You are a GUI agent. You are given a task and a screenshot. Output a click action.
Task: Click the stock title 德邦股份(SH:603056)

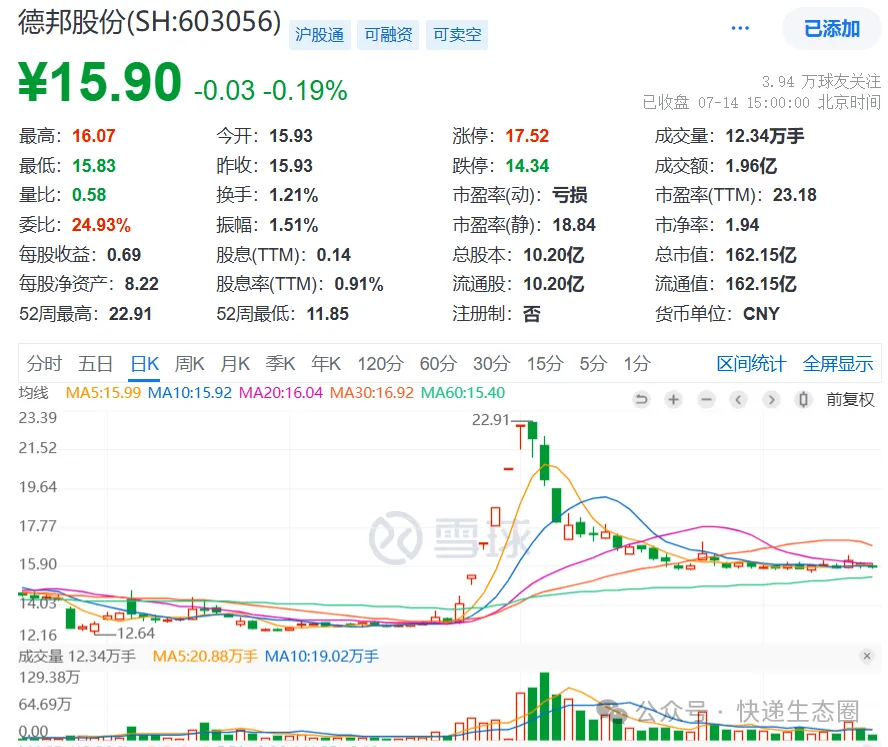pos(150,23)
